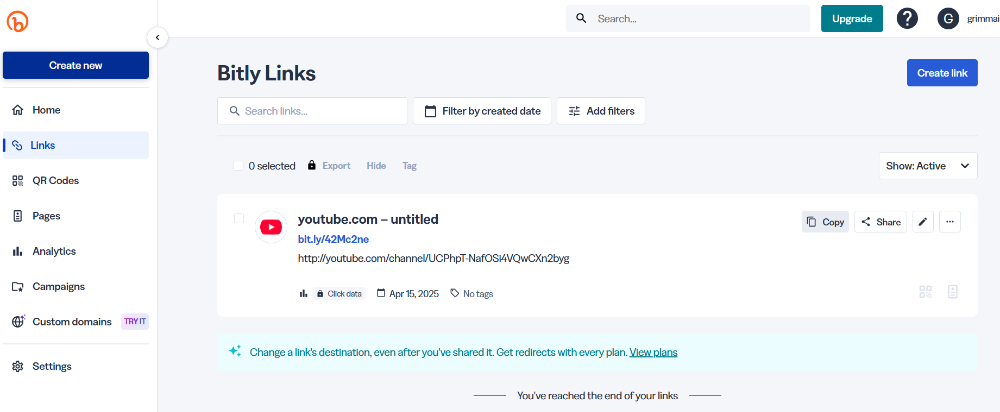Go to Campaigns section
Viewport: 1000px width, 412px height.
coord(76,286)
